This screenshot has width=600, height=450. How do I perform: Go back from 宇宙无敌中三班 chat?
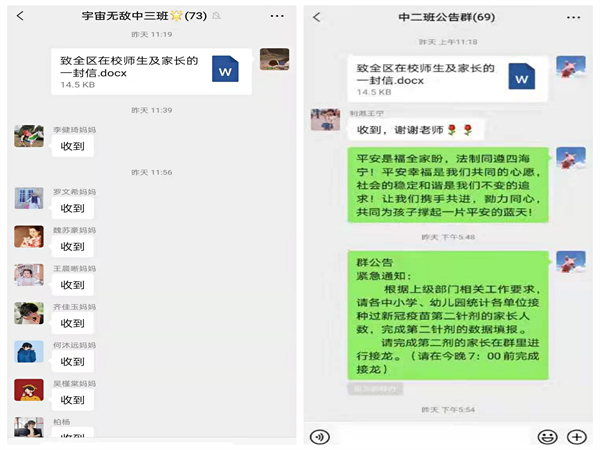(x=20, y=16)
